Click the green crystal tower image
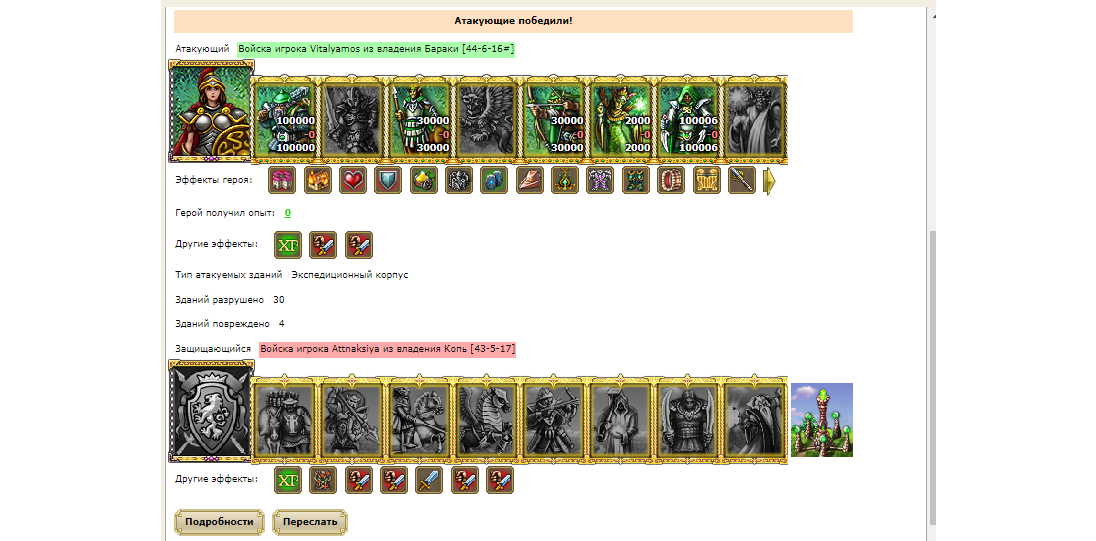 point(821,420)
